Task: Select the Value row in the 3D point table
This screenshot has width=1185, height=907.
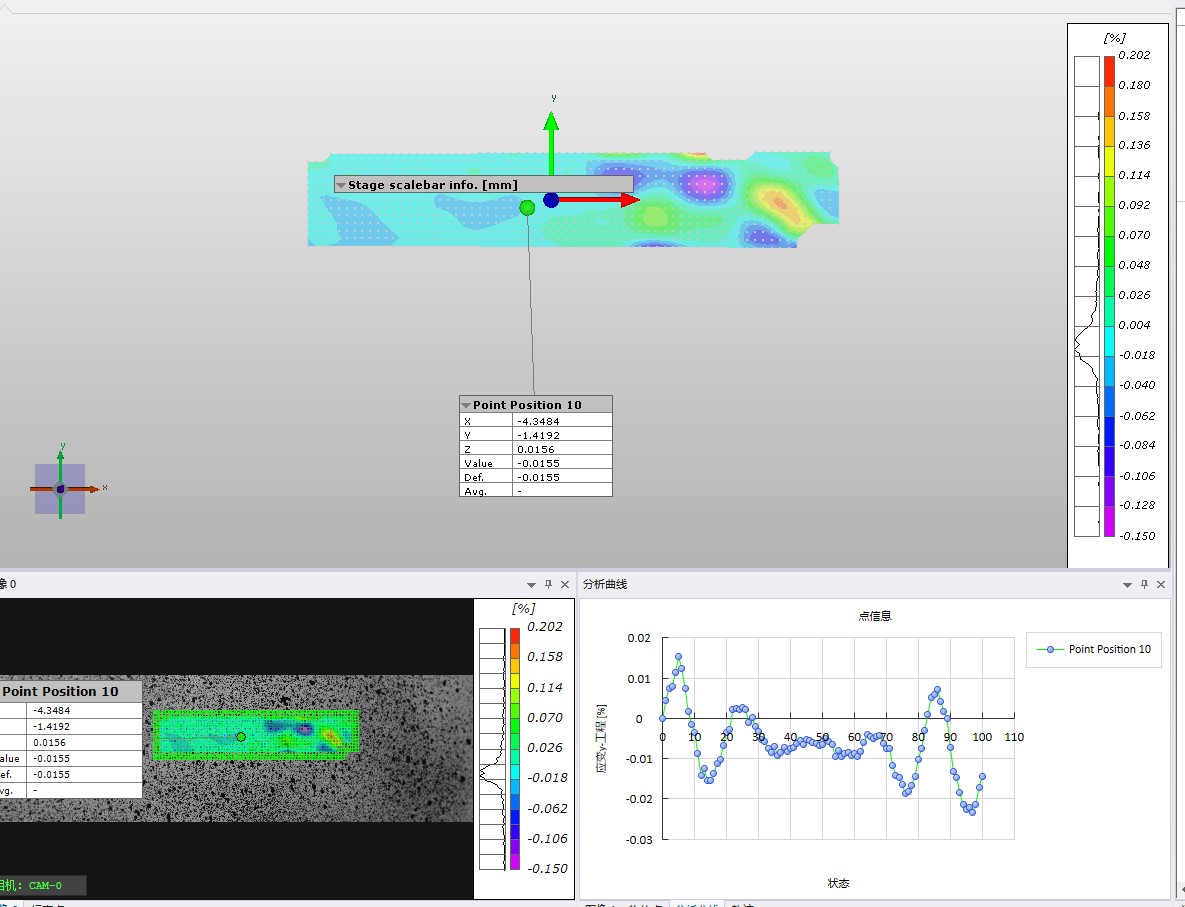Action: 536,463
